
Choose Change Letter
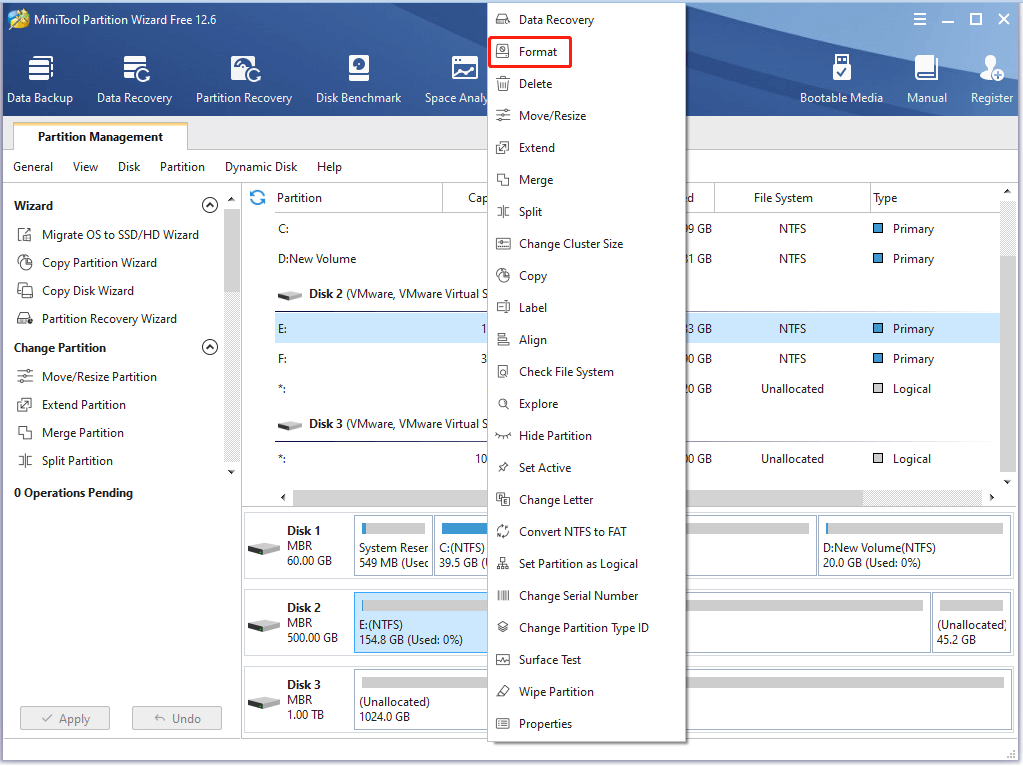[x=587, y=499]
